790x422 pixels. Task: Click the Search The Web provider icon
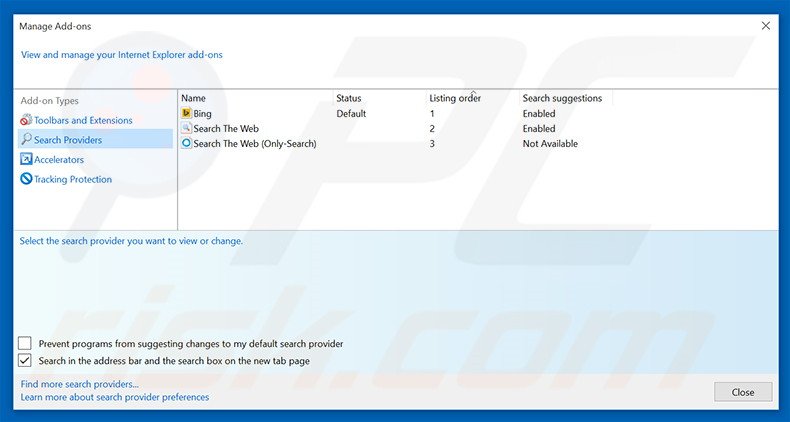(186, 128)
